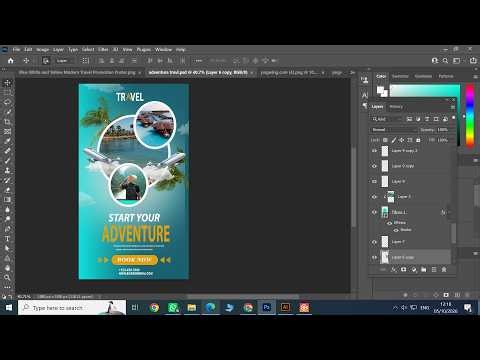
Task: Open the Kind filter dropdown in Layers
Action: point(387,119)
